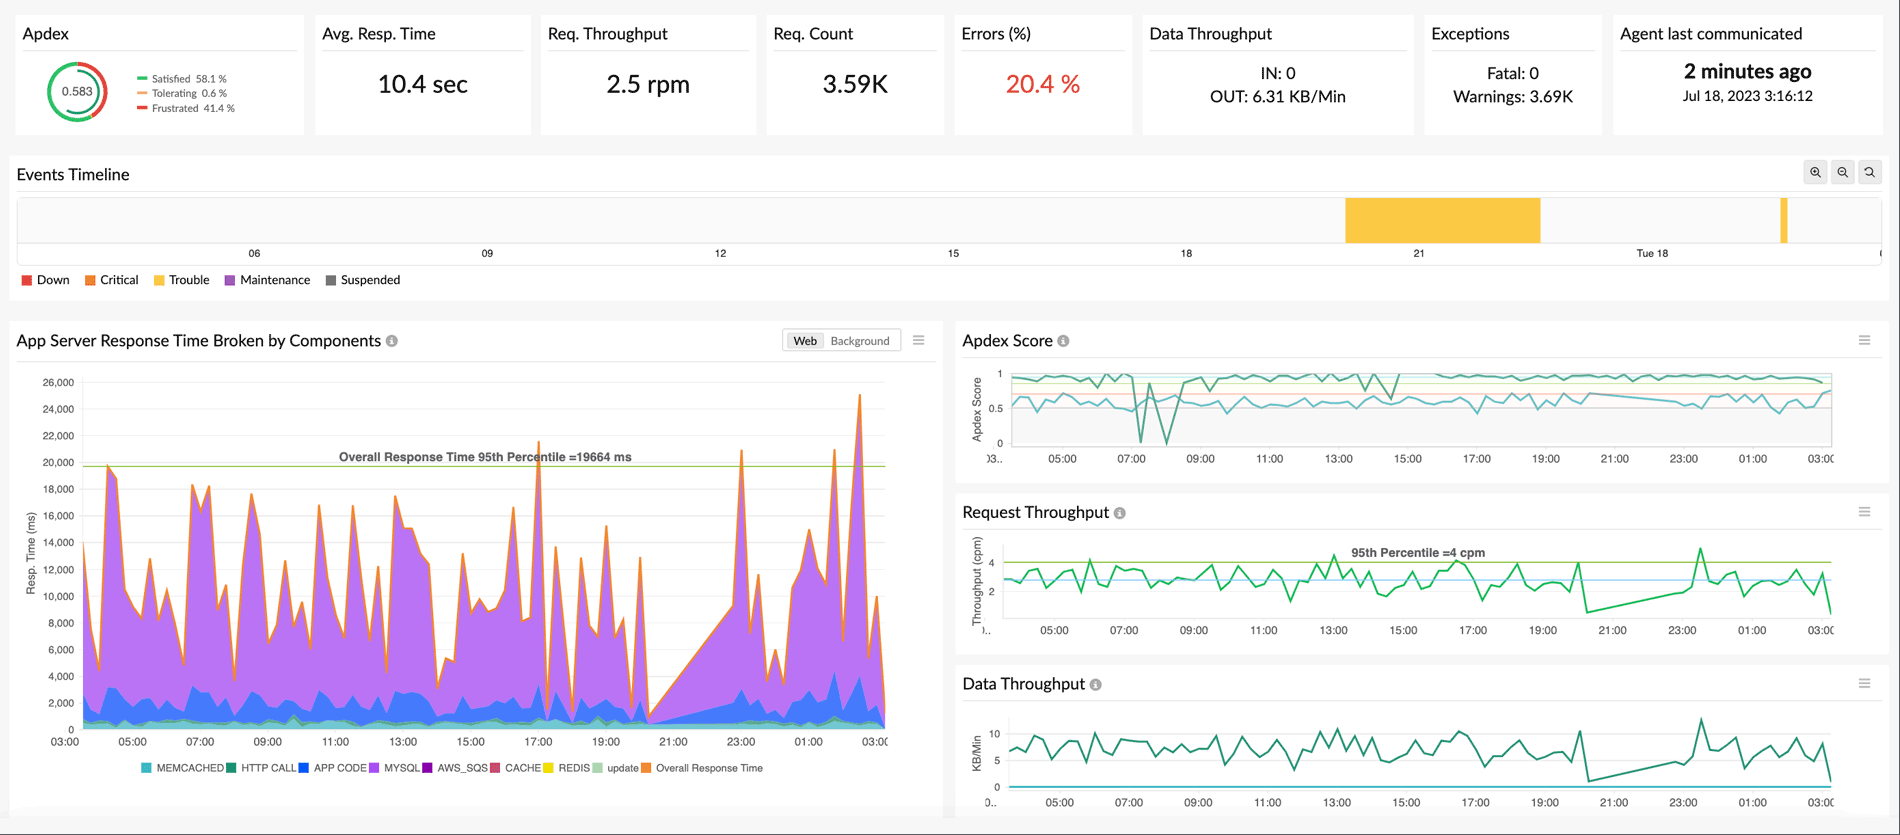Open App Server Response Time chart menu
Viewport: 1900px width, 835px height.
click(918, 340)
